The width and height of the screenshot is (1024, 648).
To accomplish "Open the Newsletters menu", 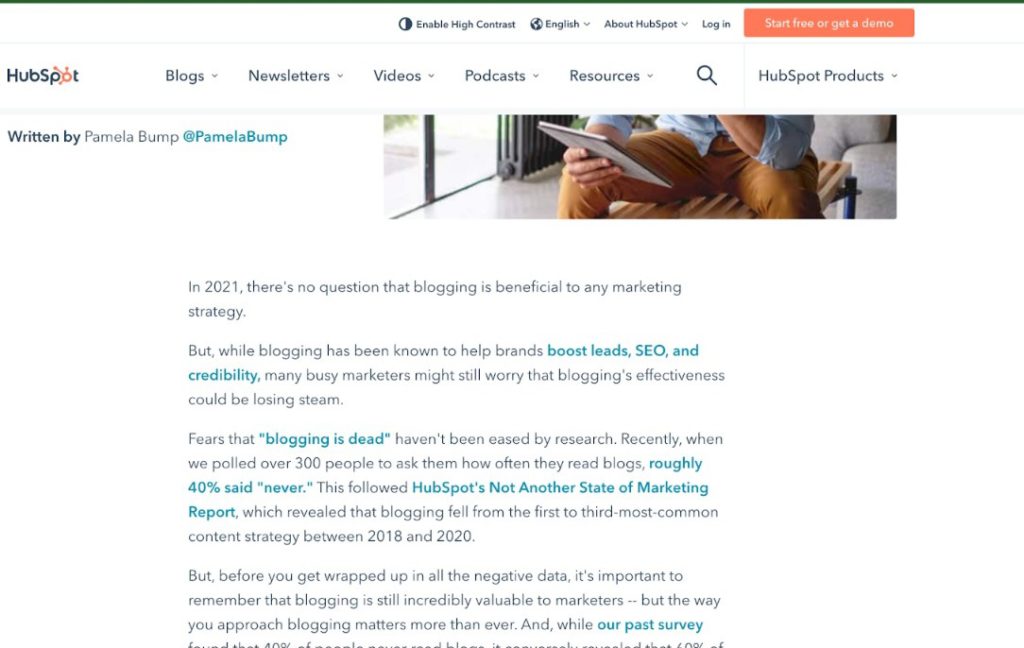I will (x=296, y=76).
